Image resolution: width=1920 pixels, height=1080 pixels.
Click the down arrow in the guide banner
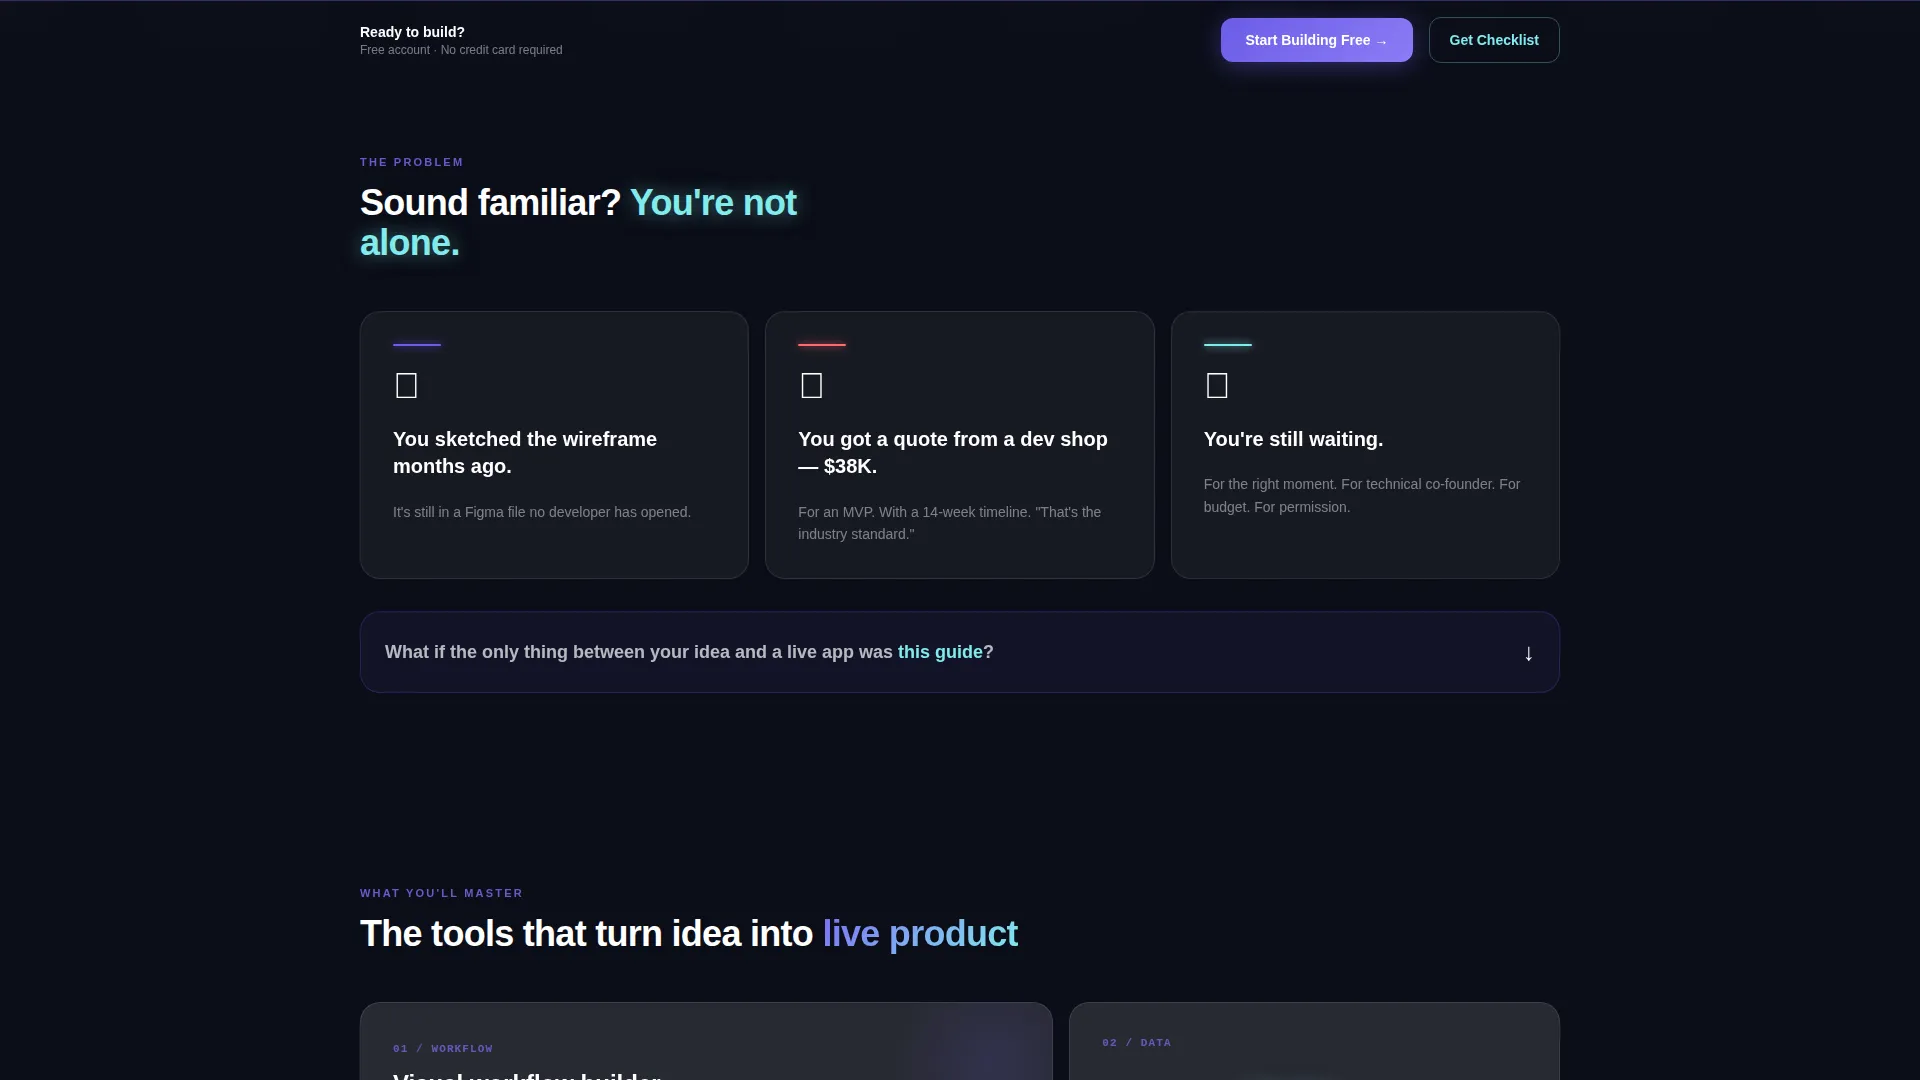[x=1528, y=653]
